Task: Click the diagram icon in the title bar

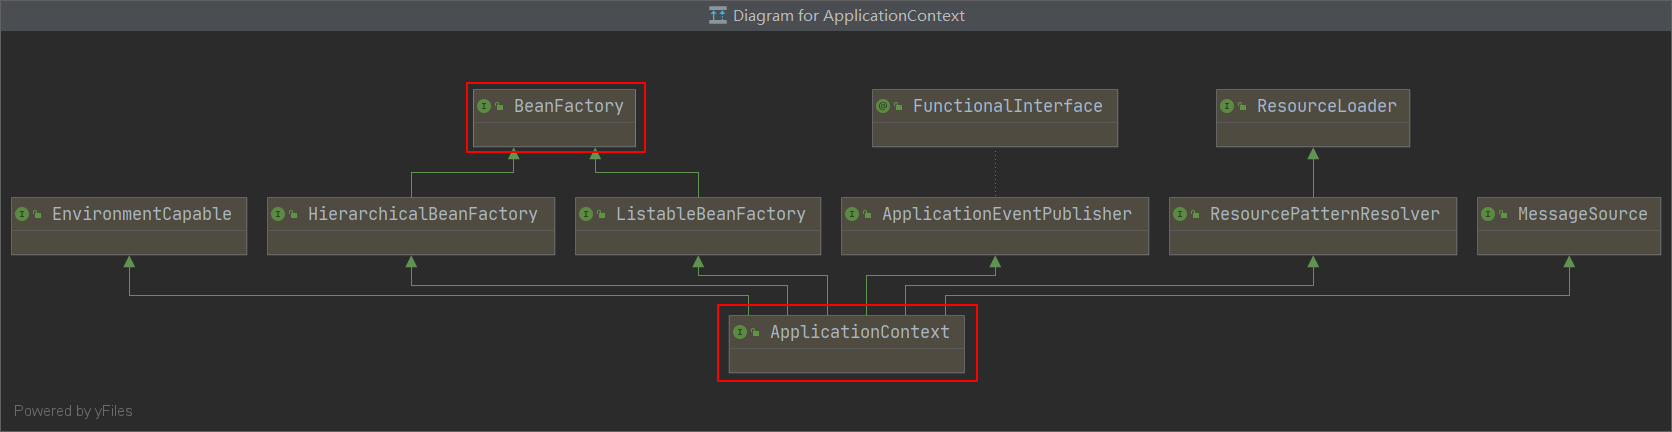Action: pyautogui.click(x=718, y=15)
